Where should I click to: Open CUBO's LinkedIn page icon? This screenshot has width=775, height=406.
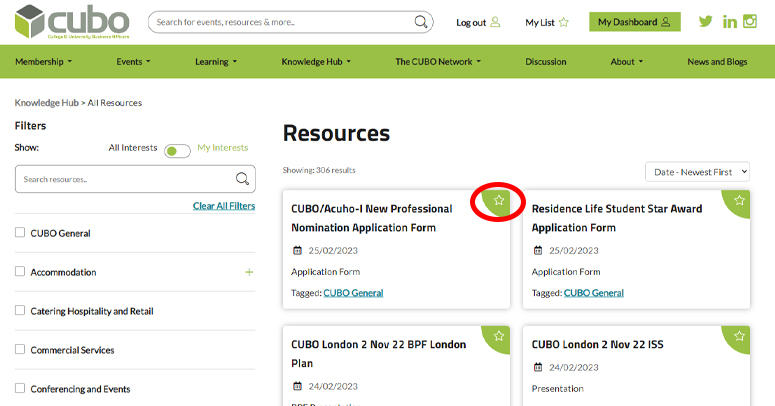pos(730,22)
